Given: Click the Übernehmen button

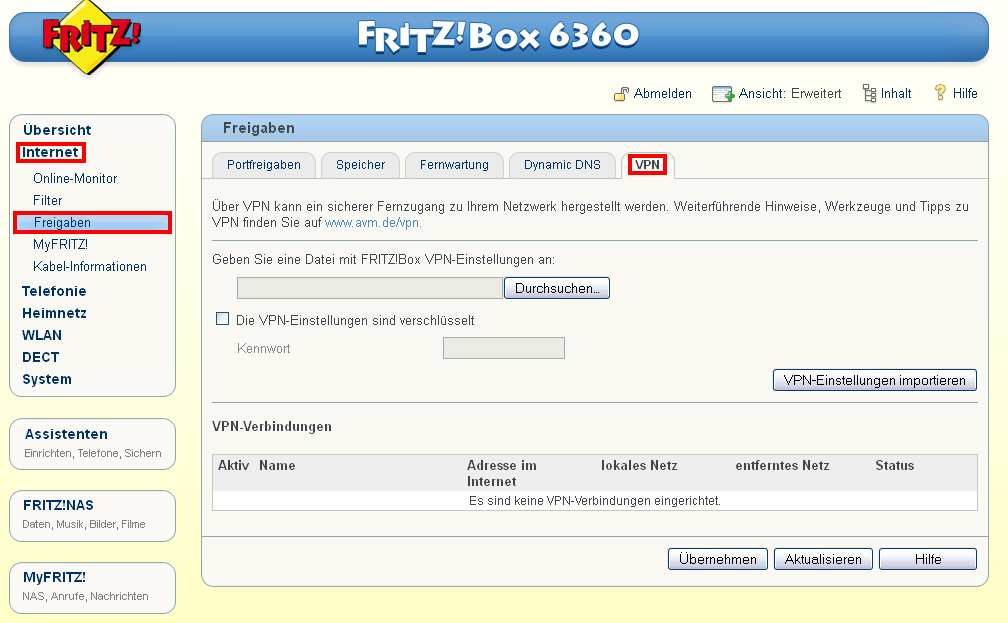Looking at the screenshot, I should (x=717, y=559).
